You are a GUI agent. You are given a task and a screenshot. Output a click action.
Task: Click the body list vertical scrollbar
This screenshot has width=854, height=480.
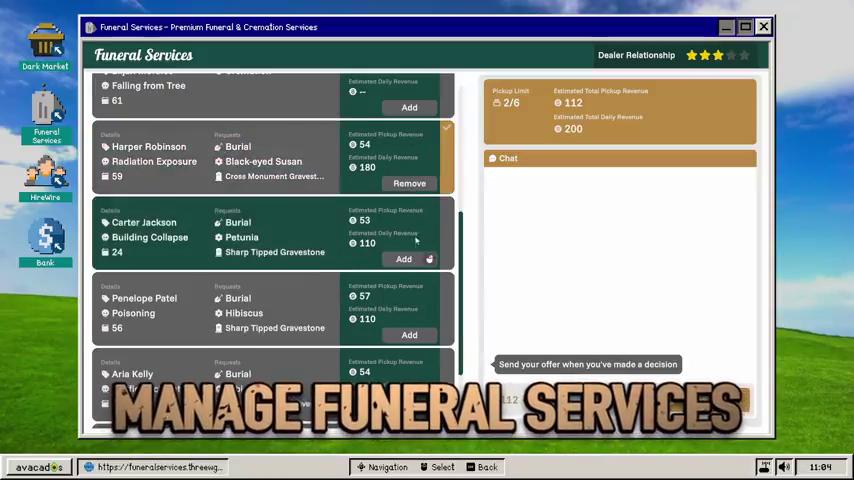point(460,290)
